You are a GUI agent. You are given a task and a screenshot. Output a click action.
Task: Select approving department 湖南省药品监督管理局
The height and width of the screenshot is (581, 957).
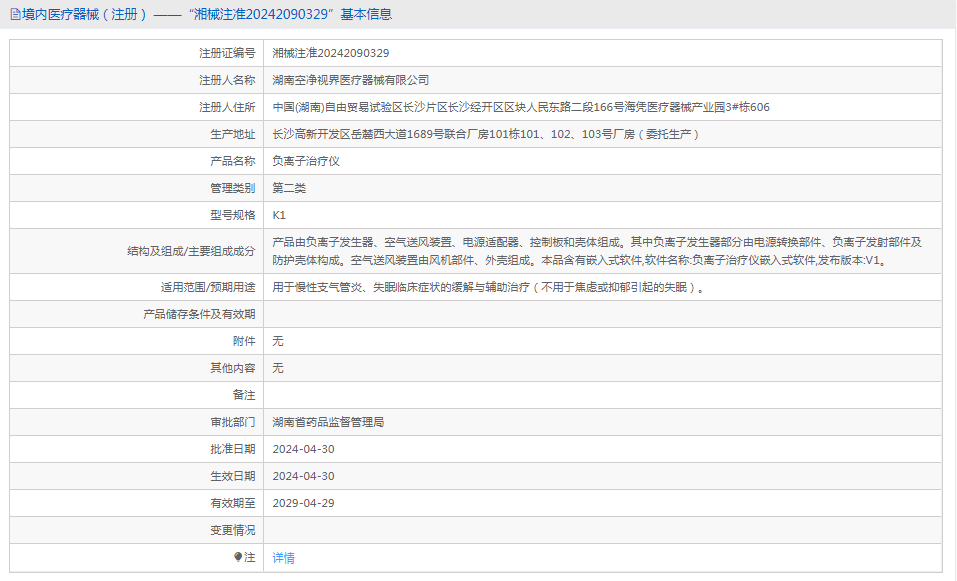tap(328, 422)
